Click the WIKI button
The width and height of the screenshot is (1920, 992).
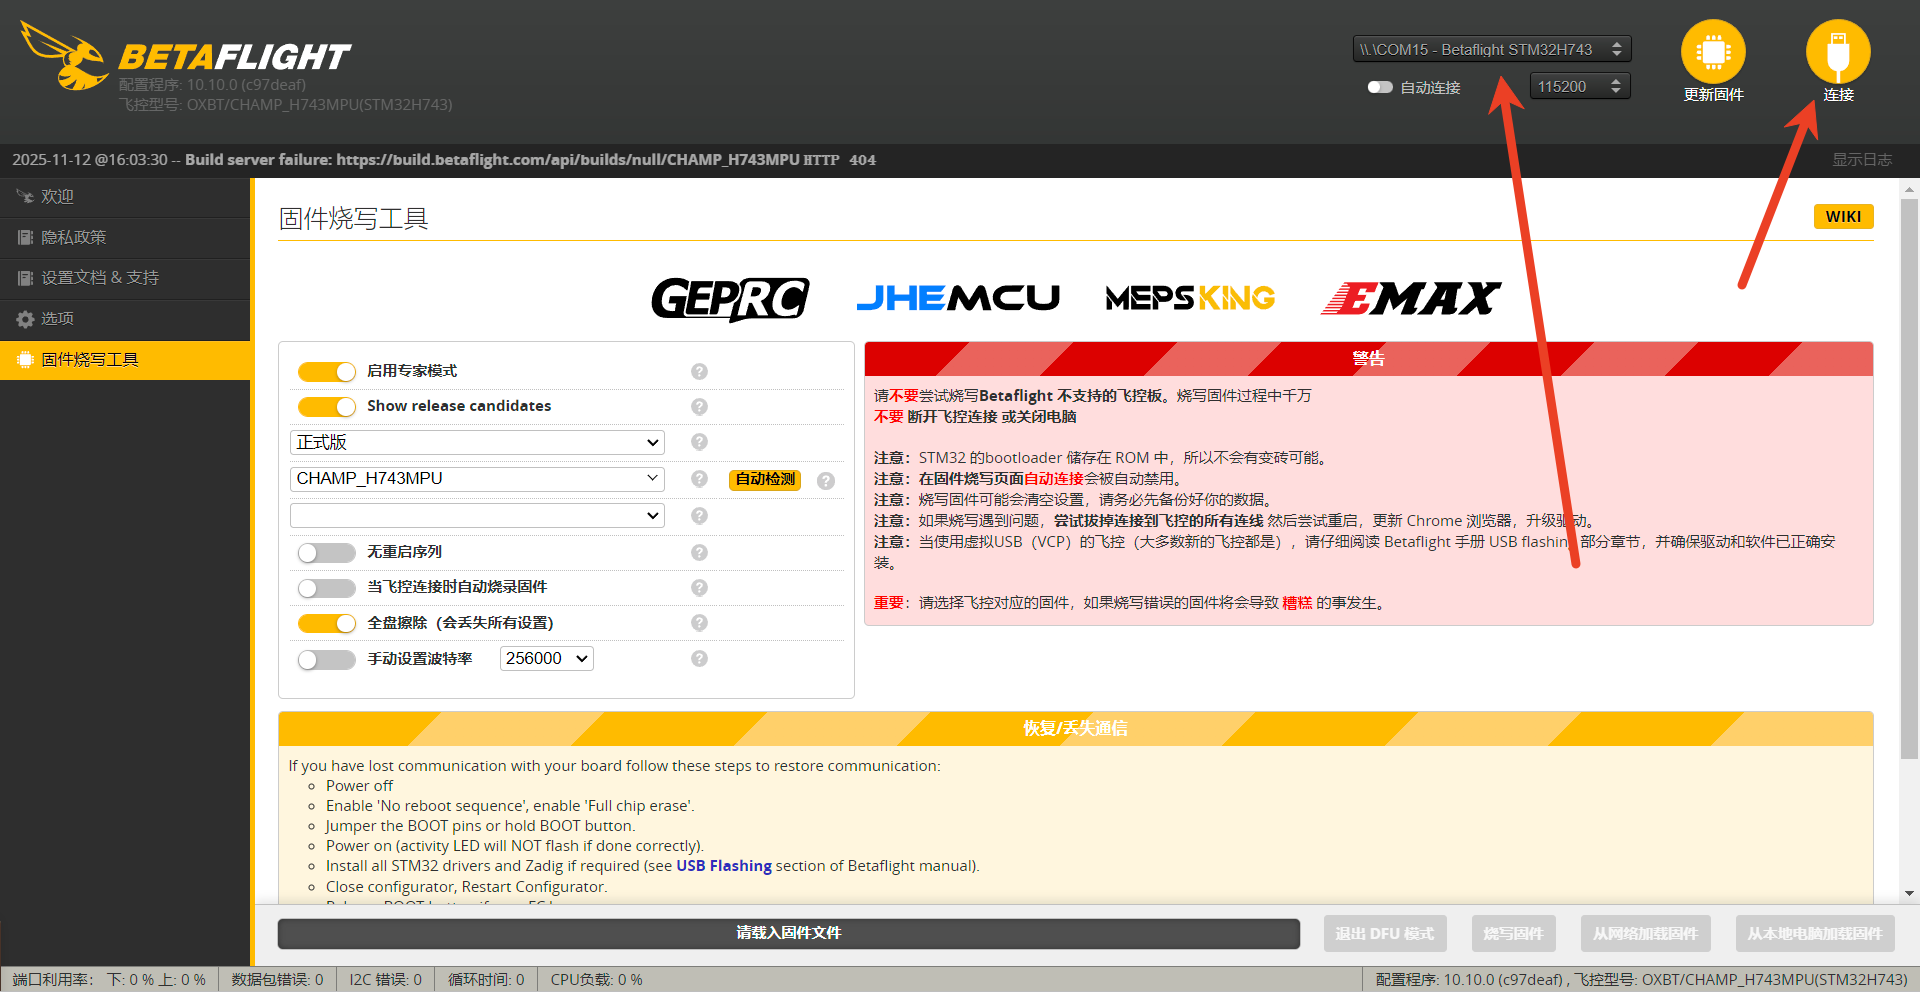click(x=1843, y=217)
